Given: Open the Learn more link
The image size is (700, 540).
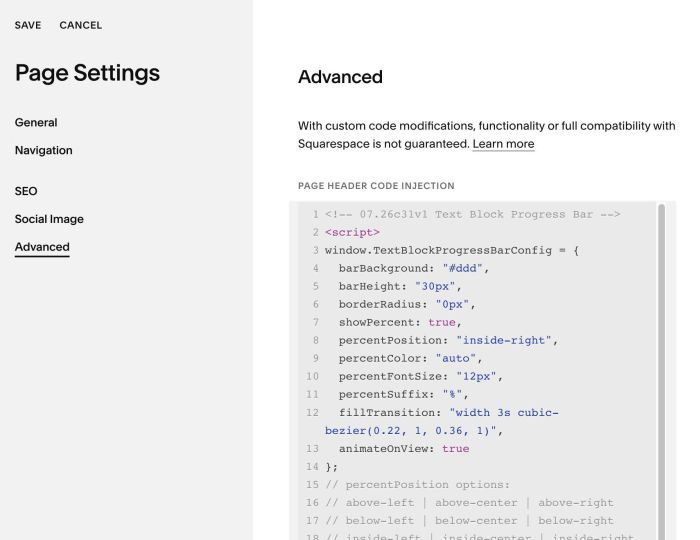Looking at the screenshot, I should pyautogui.click(x=503, y=144).
